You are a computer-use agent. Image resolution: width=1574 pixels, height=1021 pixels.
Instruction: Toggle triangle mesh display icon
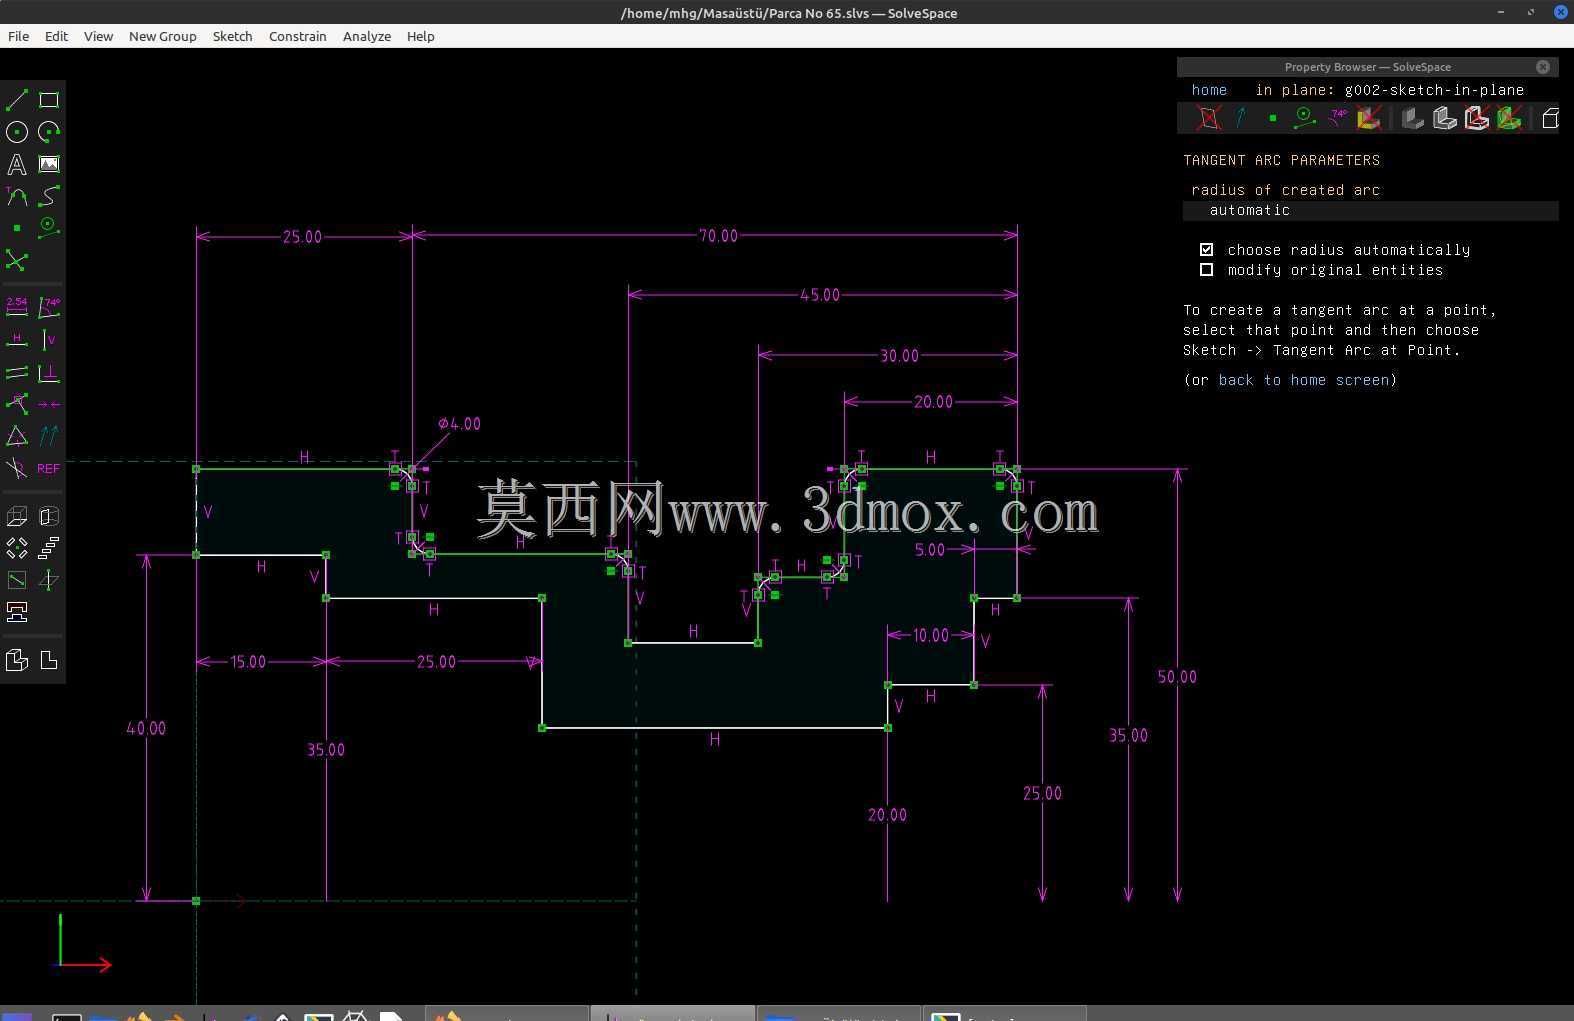[1508, 118]
